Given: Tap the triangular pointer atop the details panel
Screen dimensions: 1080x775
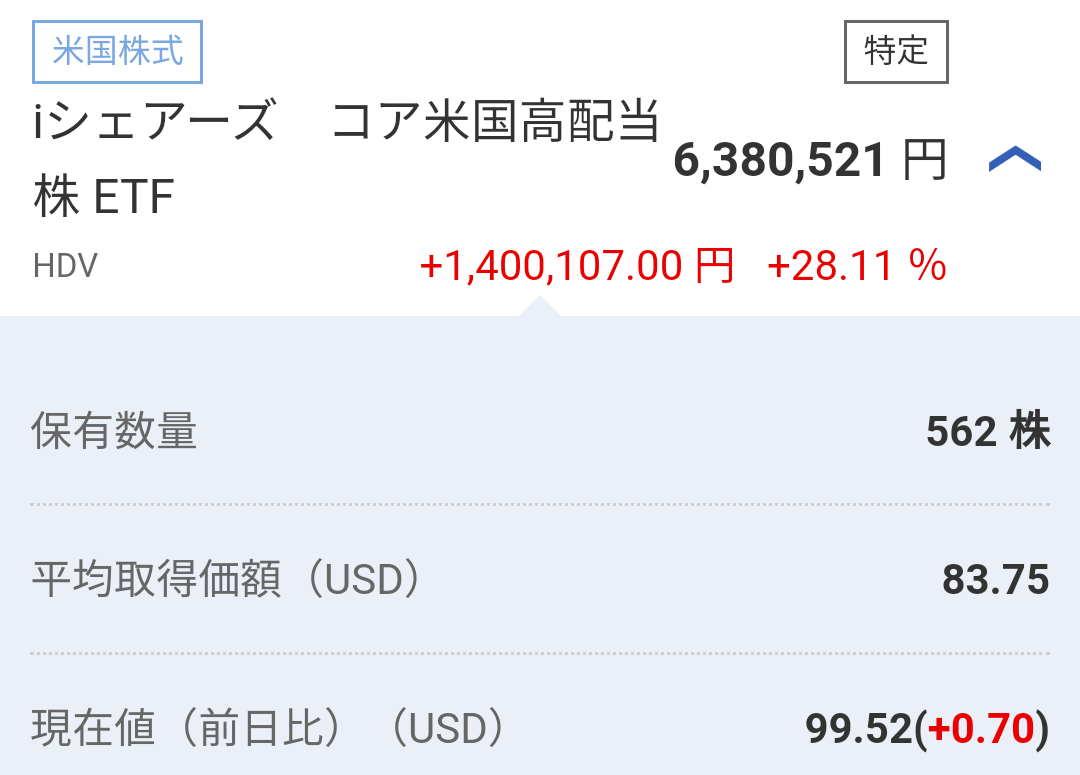Looking at the screenshot, I should point(540,306).
